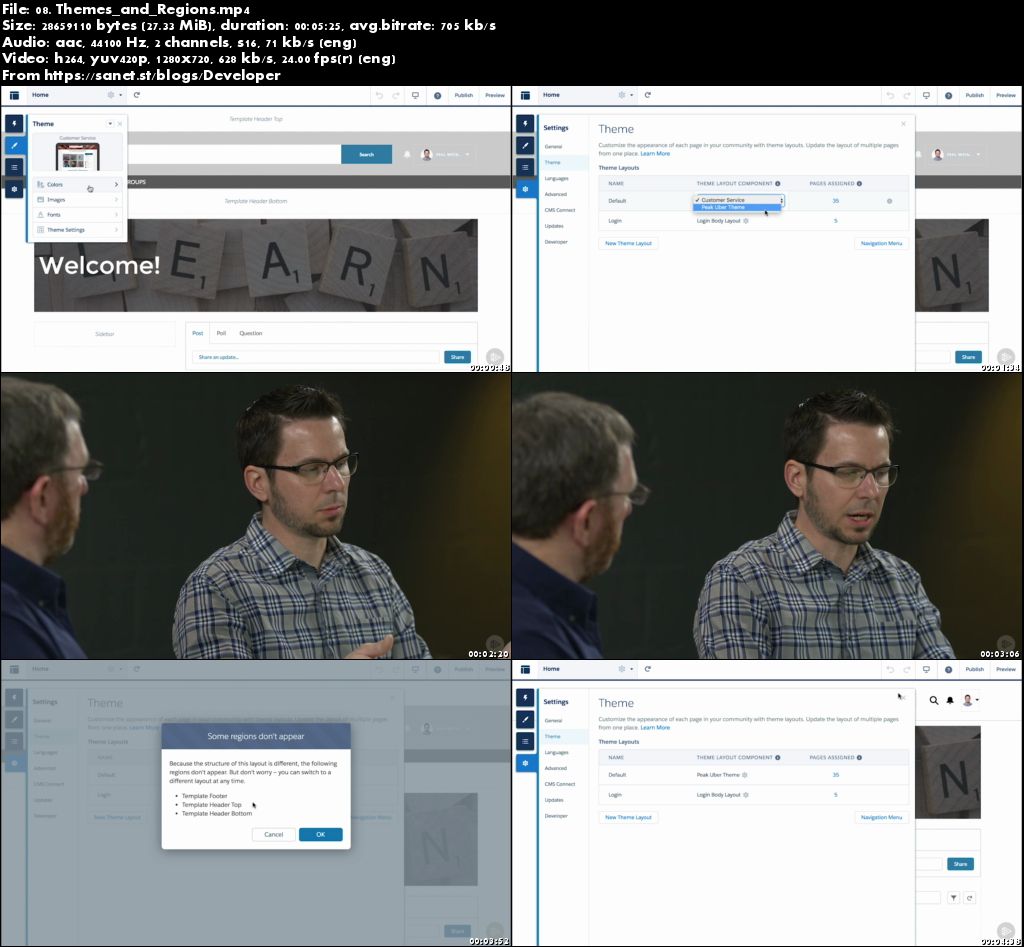Screen dimensions: 1024x947
Task: Open avatar dropdown arrow in 00:04:38 frame
Action: click(977, 700)
